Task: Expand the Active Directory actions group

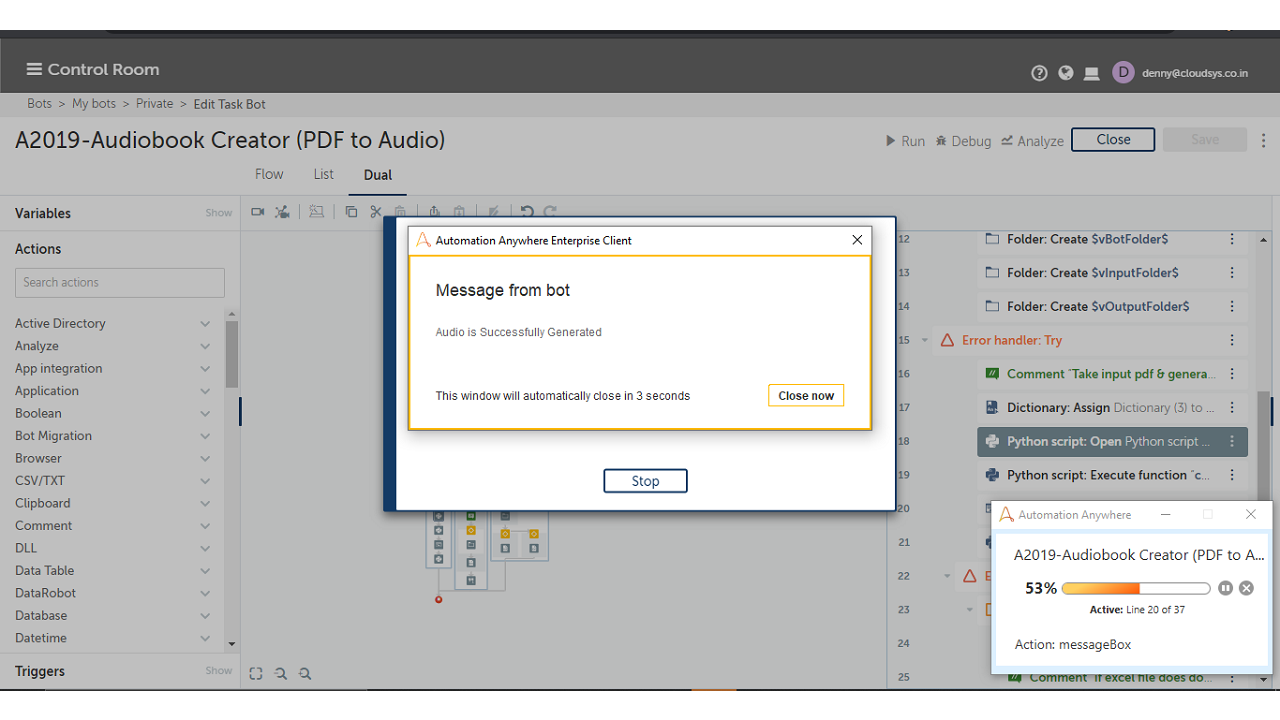Action: pyautogui.click(x=205, y=324)
